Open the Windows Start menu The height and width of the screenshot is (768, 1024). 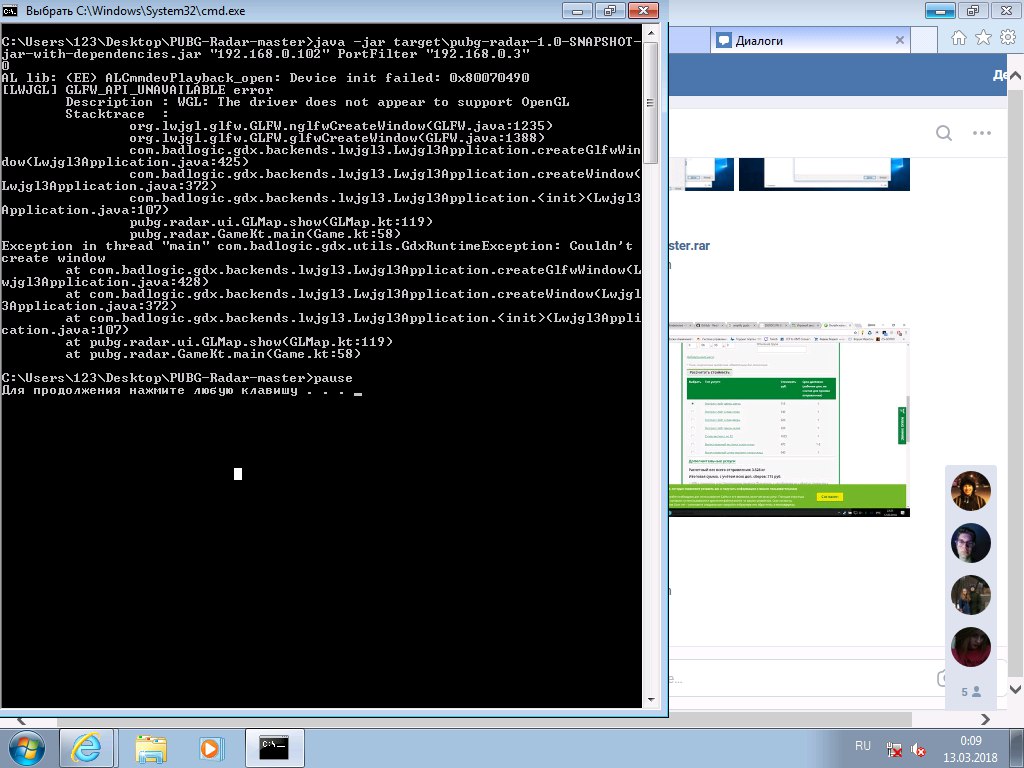(x=27, y=747)
